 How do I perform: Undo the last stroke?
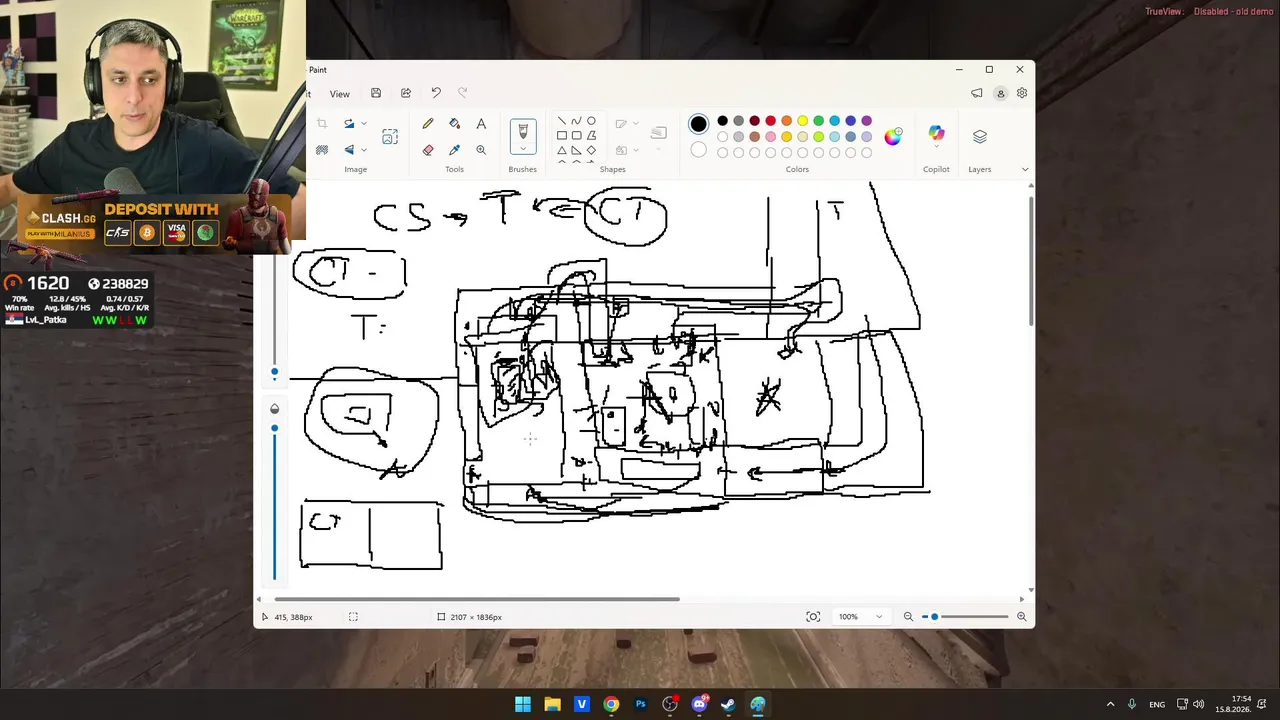tap(436, 93)
